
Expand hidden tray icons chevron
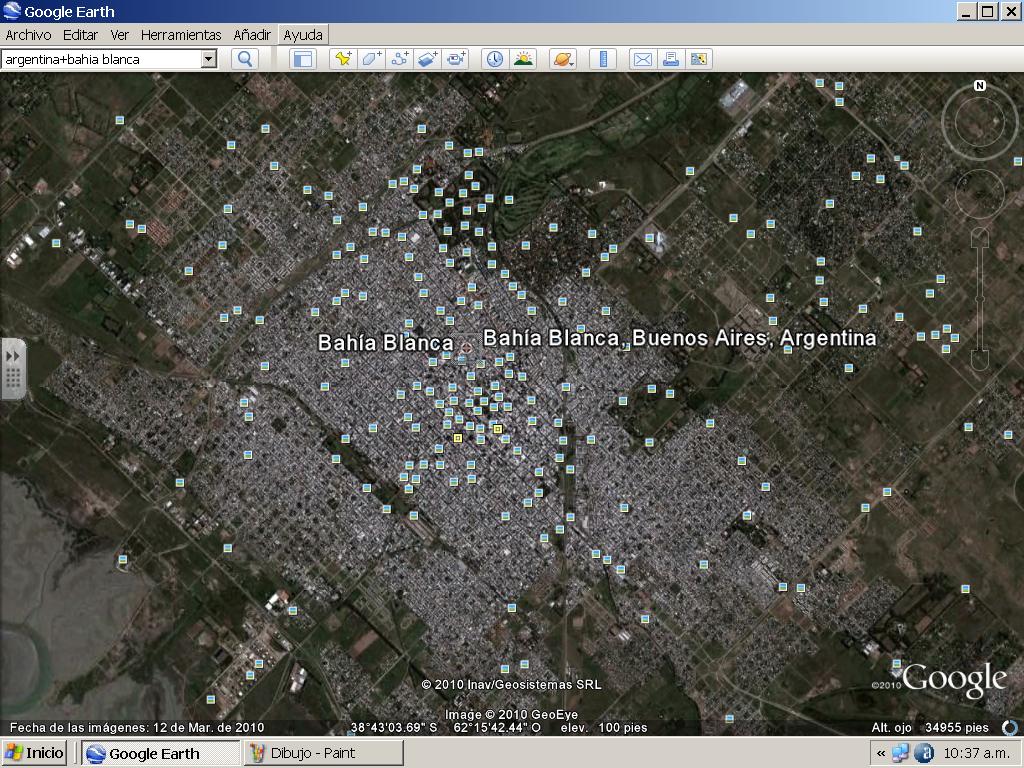point(881,754)
